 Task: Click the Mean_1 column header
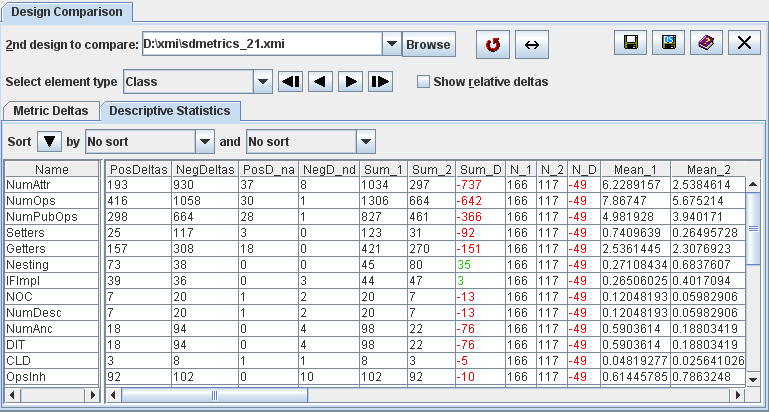click(636, 169)
